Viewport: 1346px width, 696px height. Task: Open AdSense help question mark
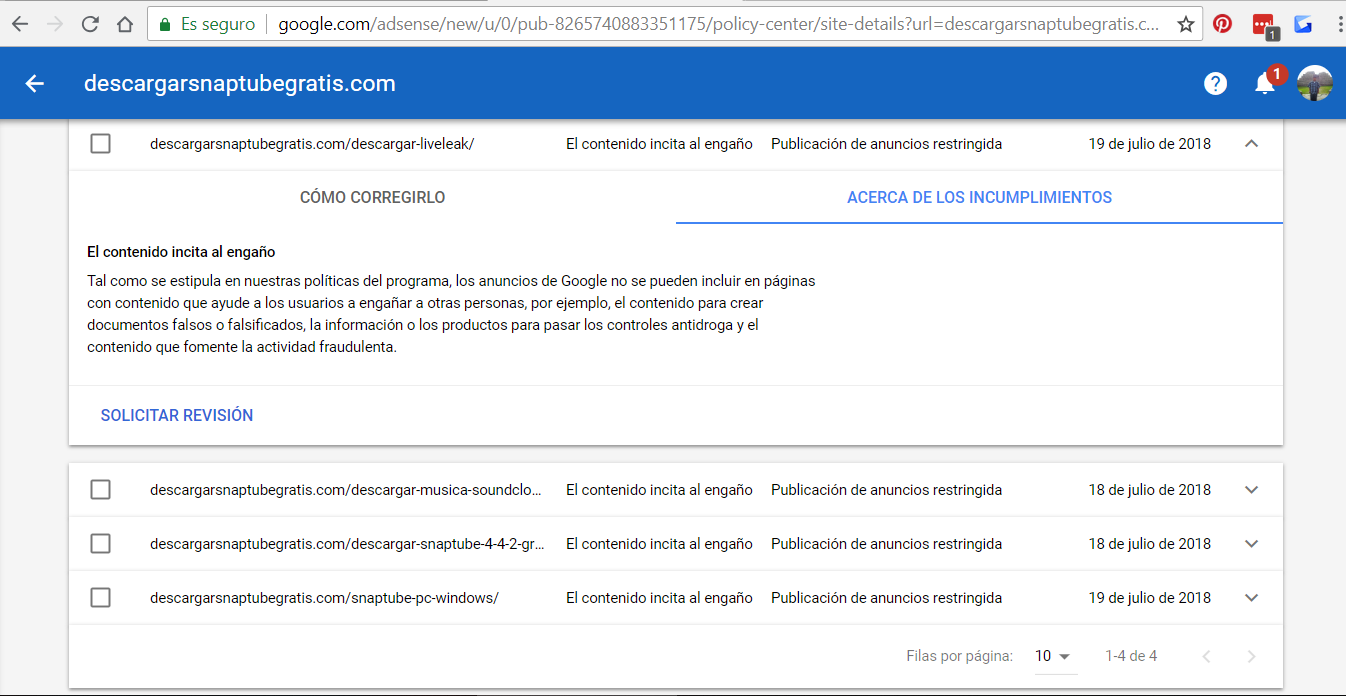coord(1215,84)
